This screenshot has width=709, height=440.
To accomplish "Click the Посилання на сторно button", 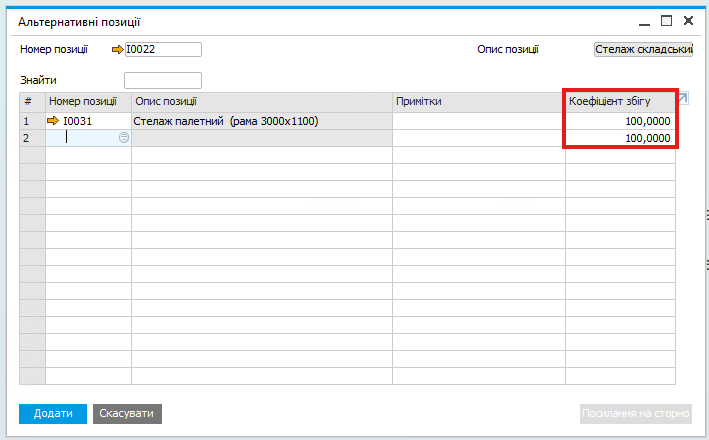I will [636, 414].
